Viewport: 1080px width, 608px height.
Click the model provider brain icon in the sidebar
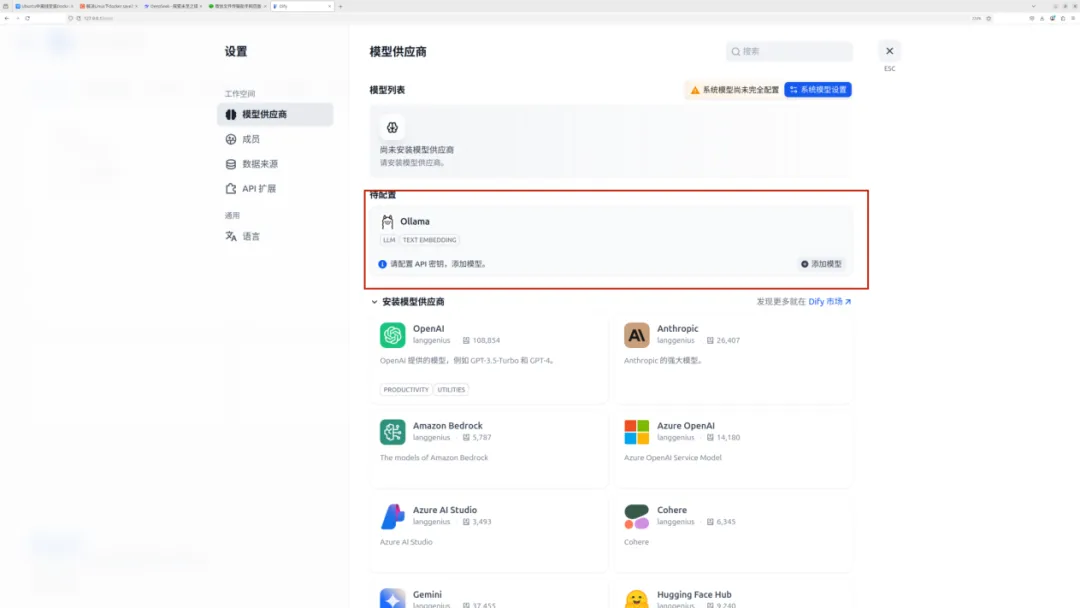231,114
